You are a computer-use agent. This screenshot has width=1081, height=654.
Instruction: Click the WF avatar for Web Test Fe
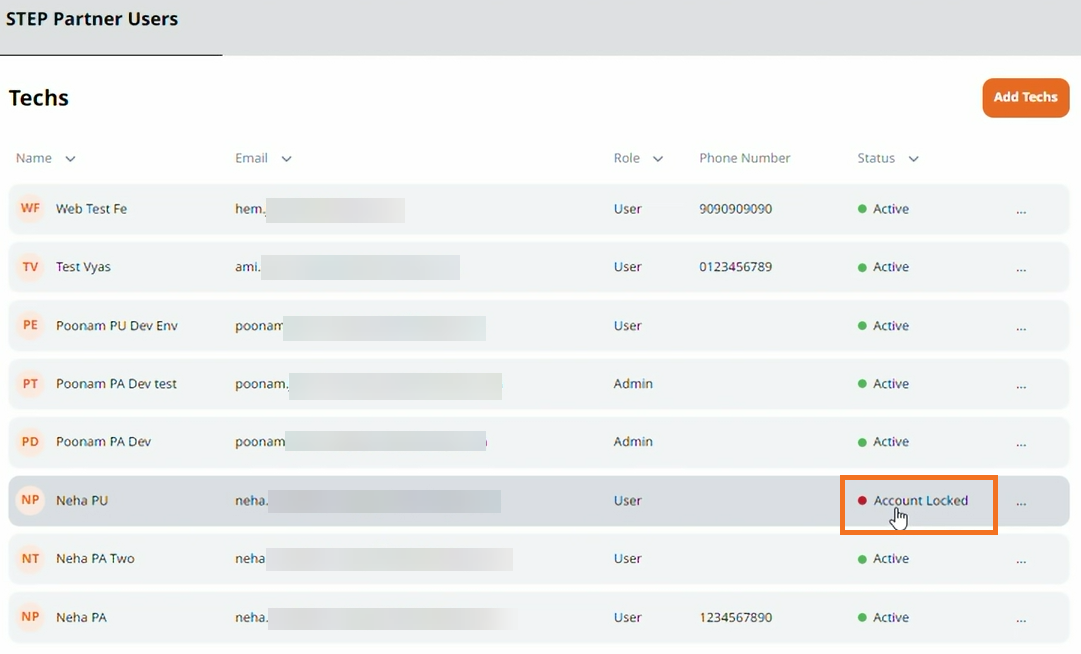pyautogui.click(x=31, y=209)
